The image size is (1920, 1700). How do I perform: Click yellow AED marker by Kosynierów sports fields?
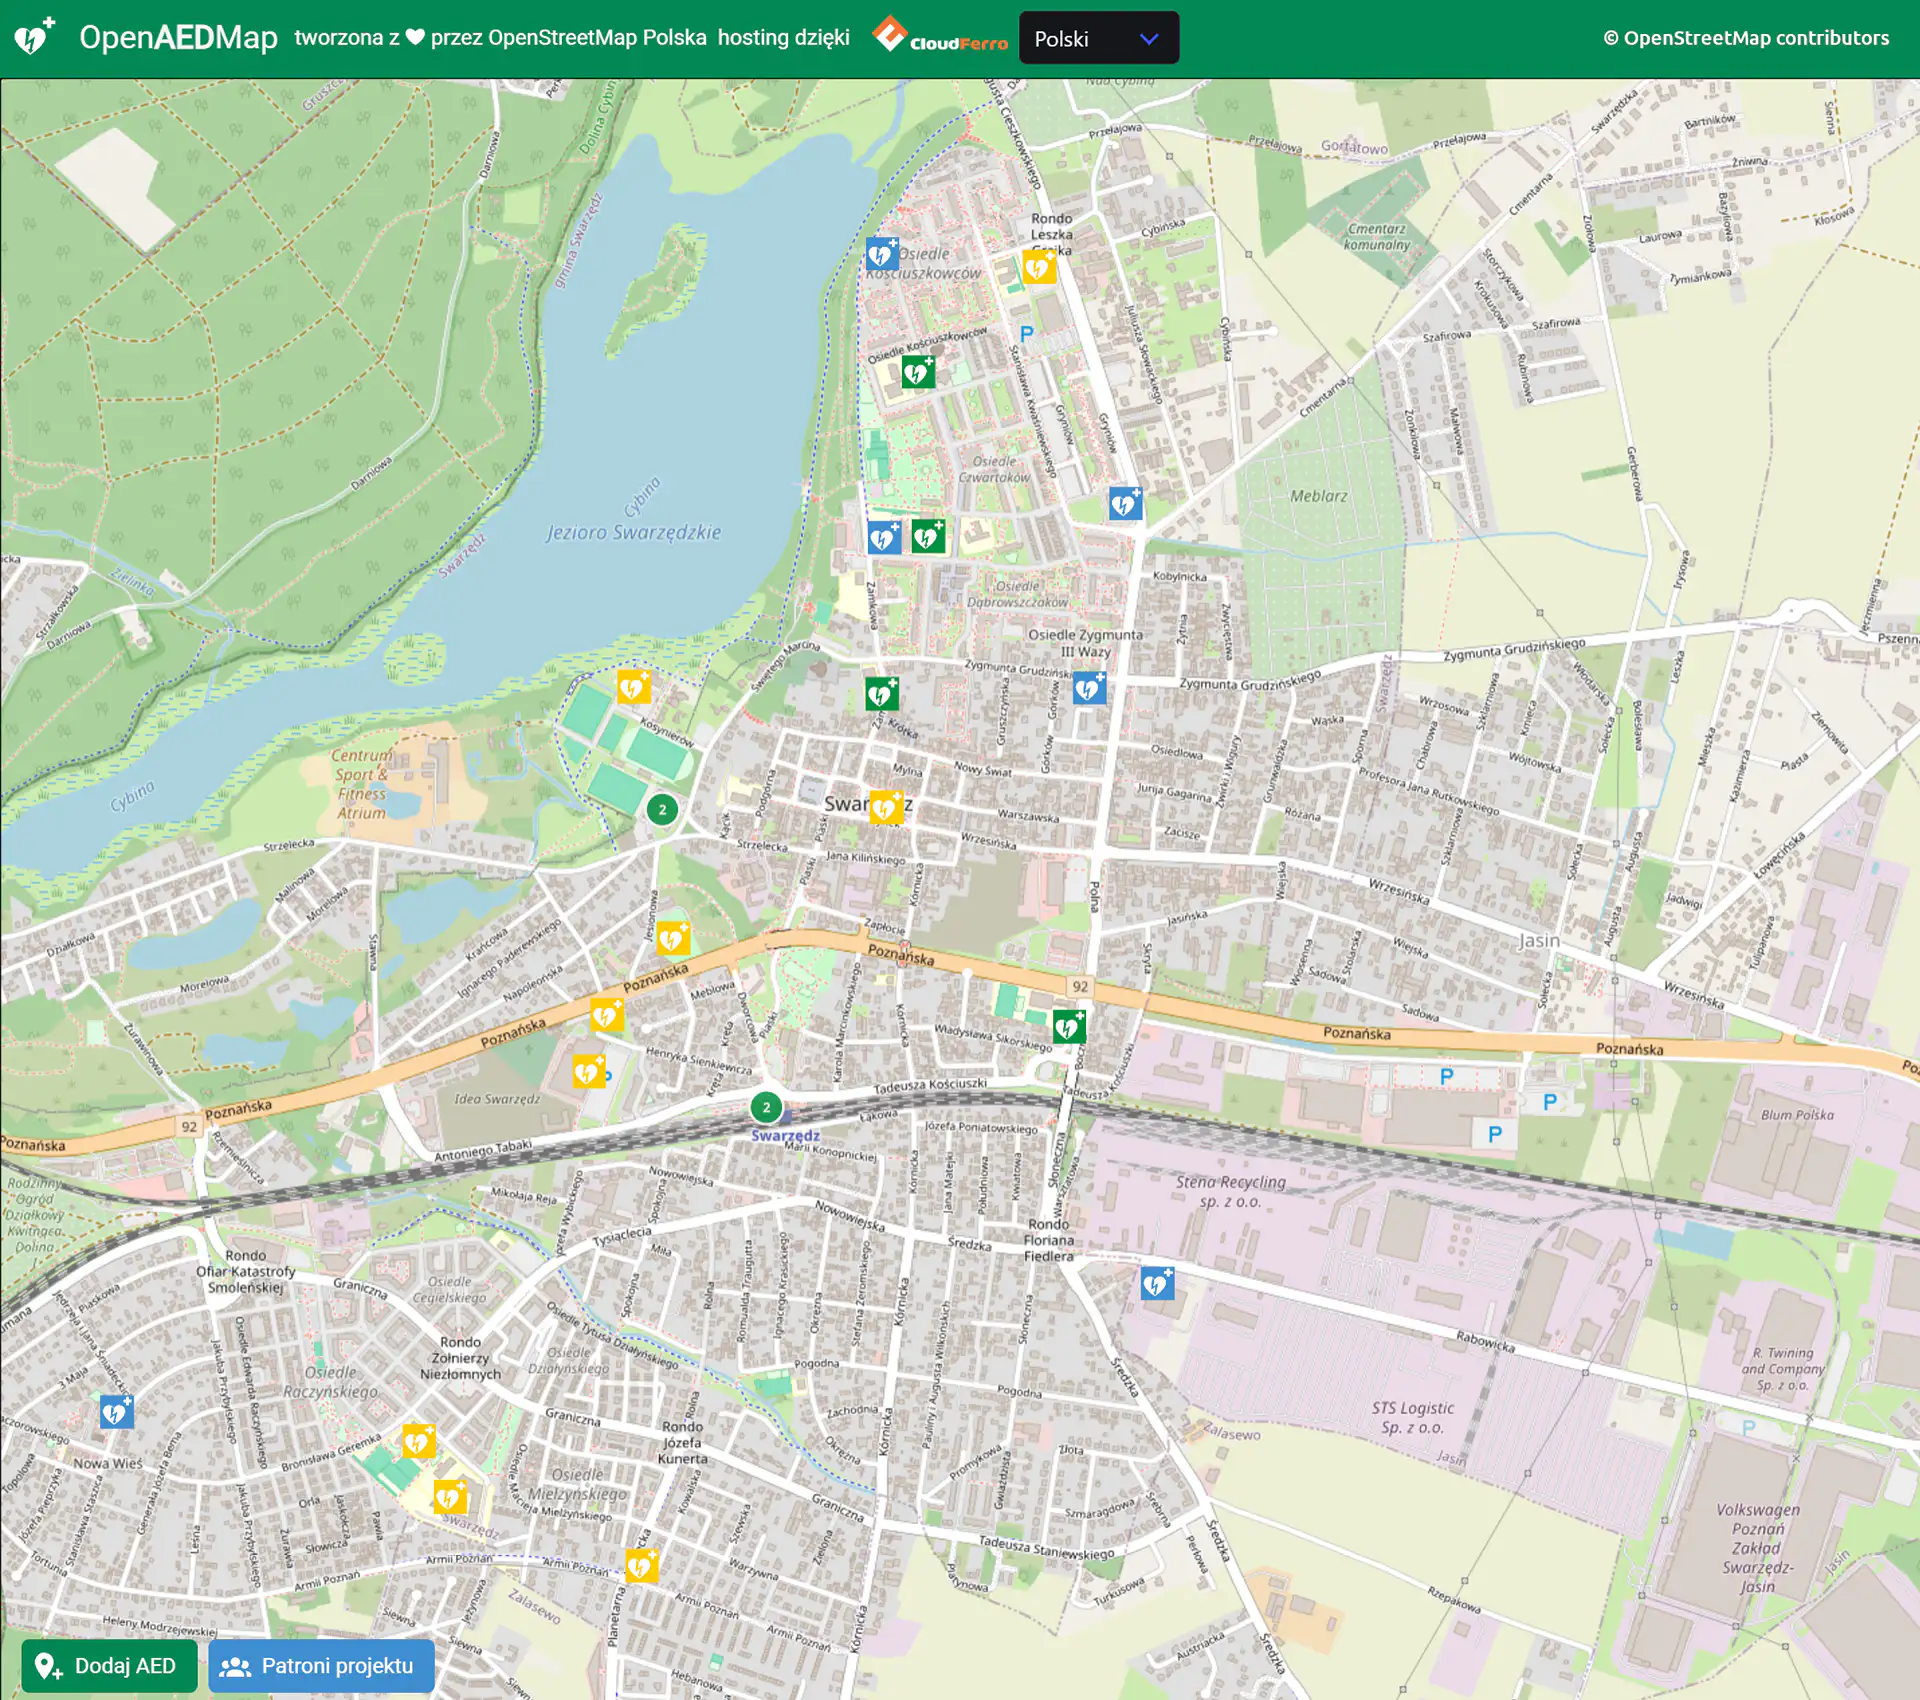[633, 687]
